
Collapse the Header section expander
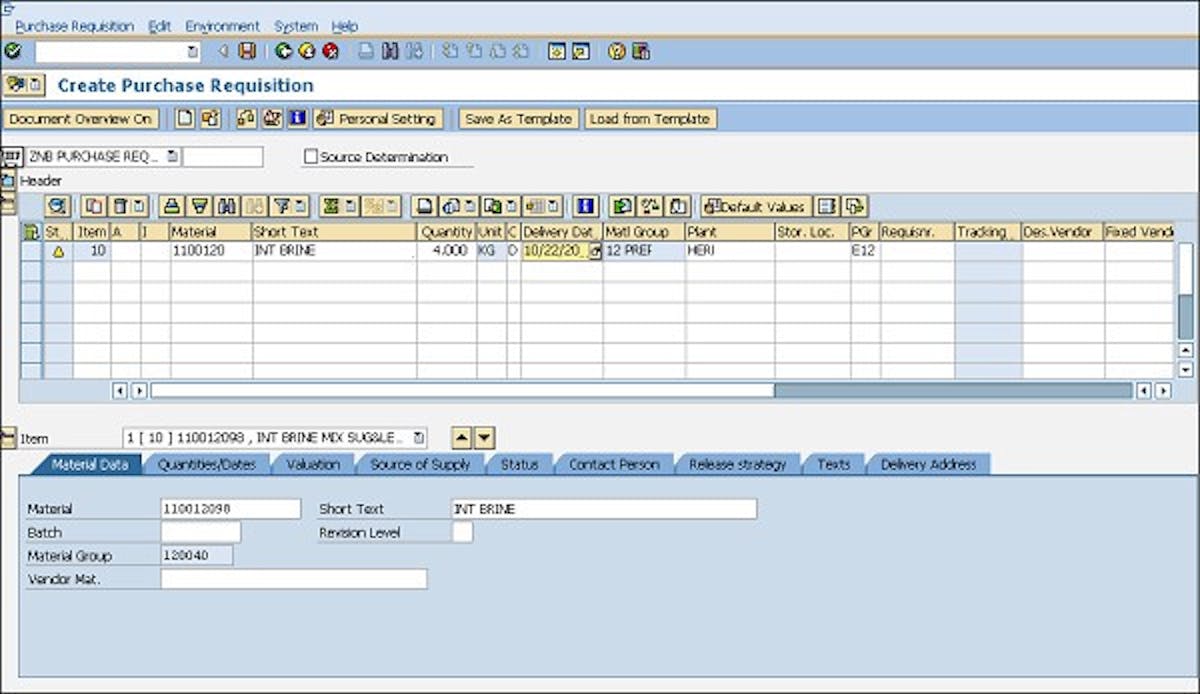click(x=8, y=181)
